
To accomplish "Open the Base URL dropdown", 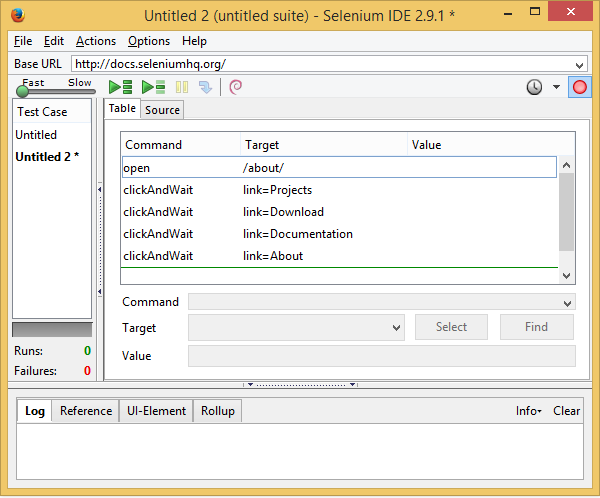I will [x=581, y=64].
